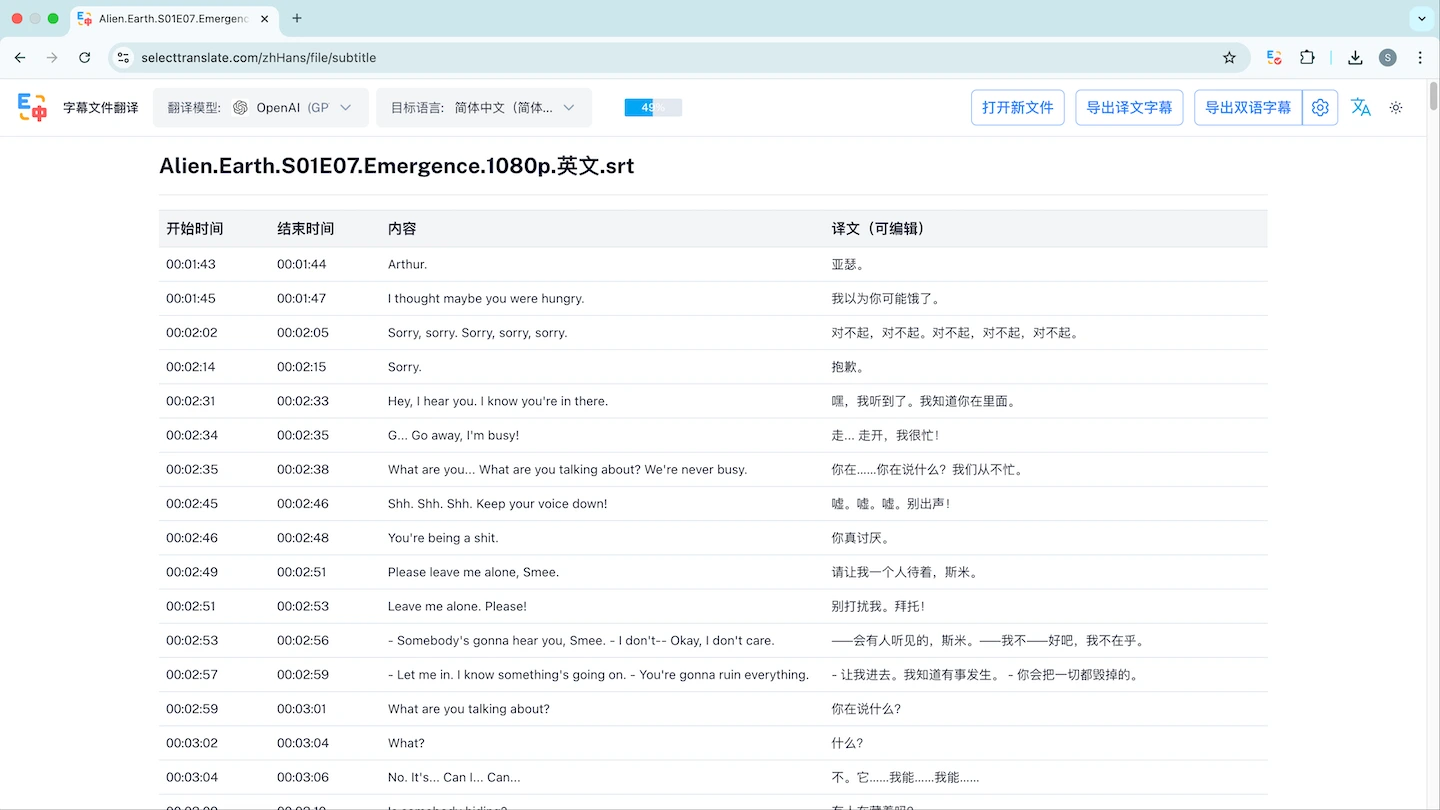
Task: Open the tab search chevron dropdown
Action: tap(1421, 18)
